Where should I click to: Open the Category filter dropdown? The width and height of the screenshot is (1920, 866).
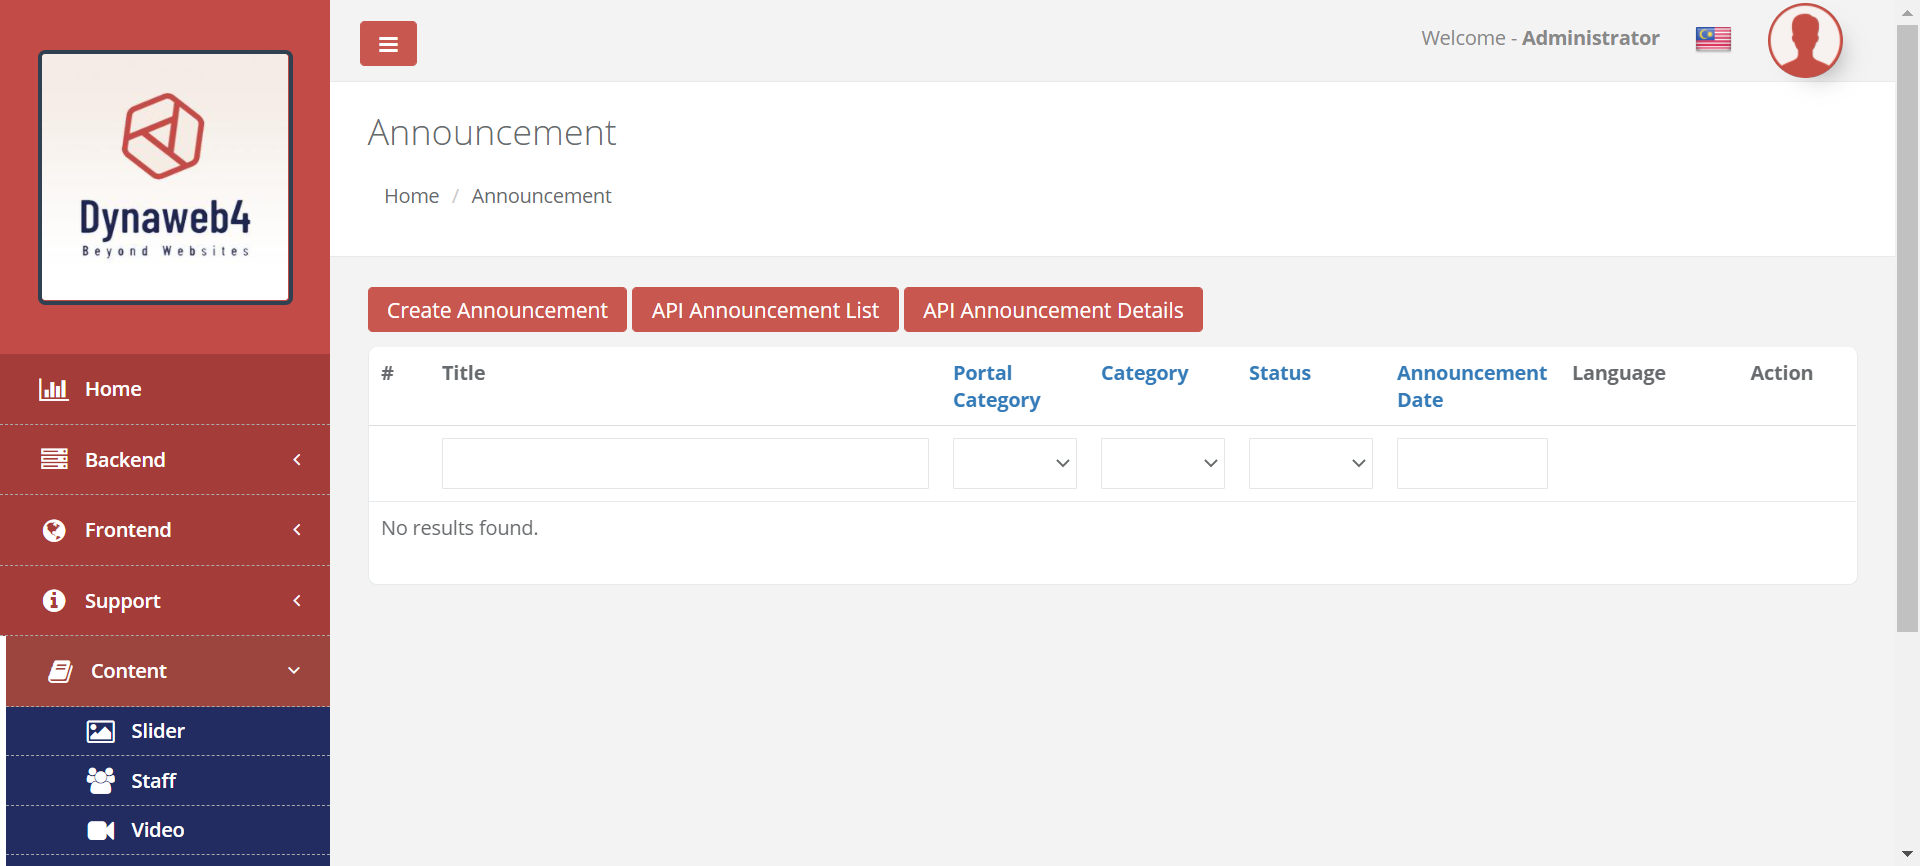click(x=1162, y=463)
